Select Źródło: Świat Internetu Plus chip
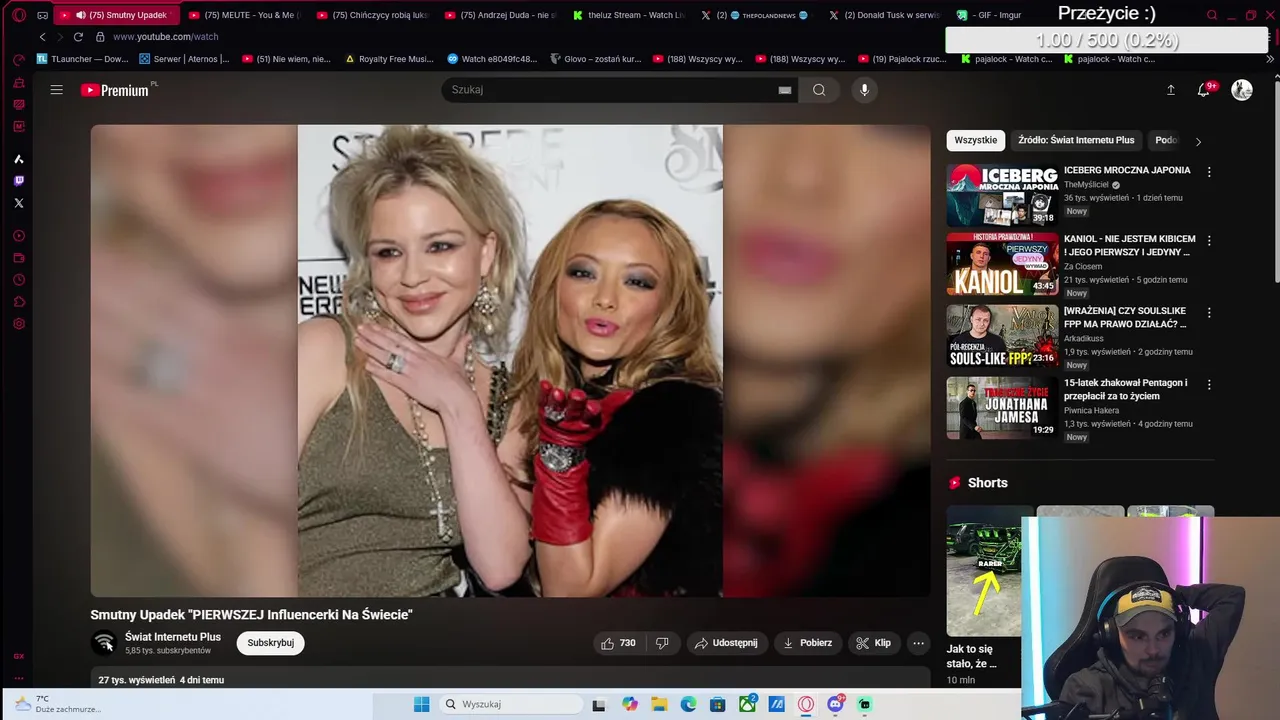1280x720 pixels. click(x=1076, y=140)
